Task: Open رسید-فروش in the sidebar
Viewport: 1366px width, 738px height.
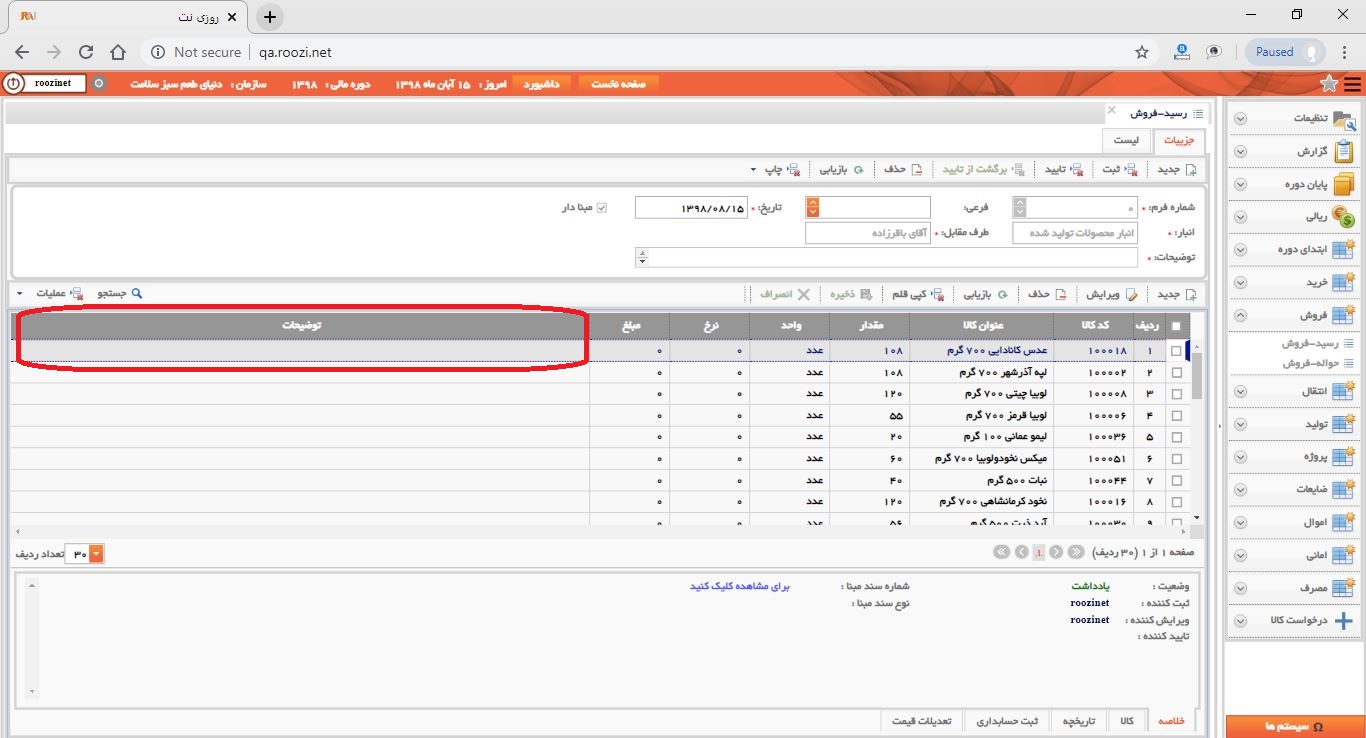Action: [x=1310, y=343]
